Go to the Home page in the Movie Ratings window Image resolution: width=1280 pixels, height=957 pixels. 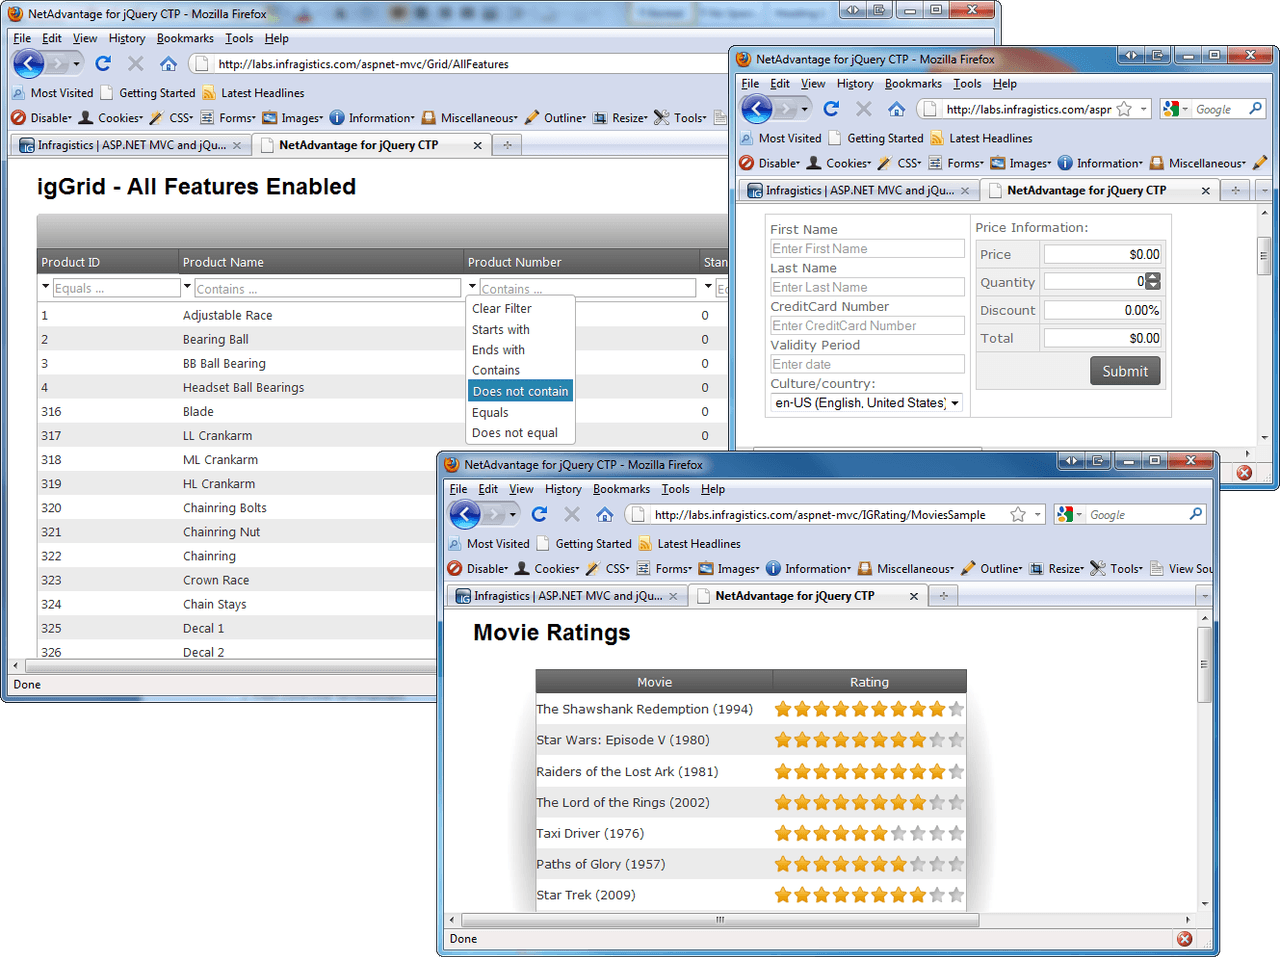coord(605,515)
